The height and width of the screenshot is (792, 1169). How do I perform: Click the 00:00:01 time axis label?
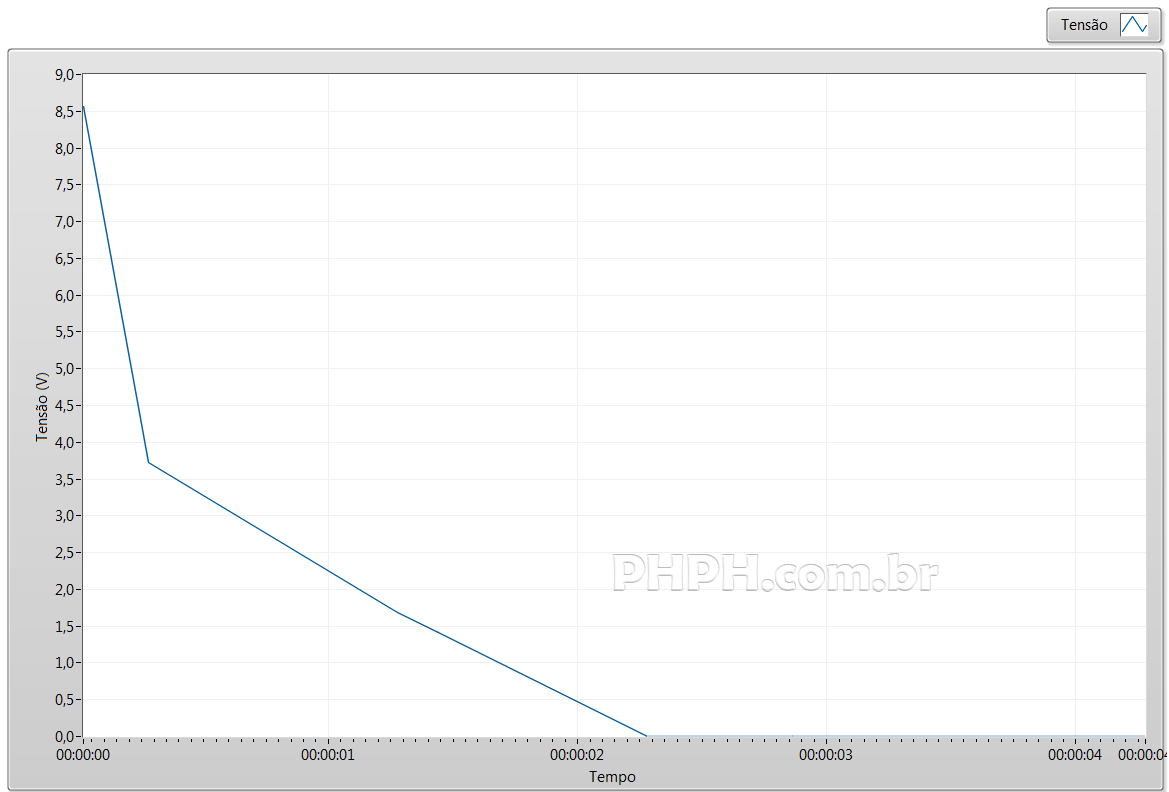pos(328,756)
